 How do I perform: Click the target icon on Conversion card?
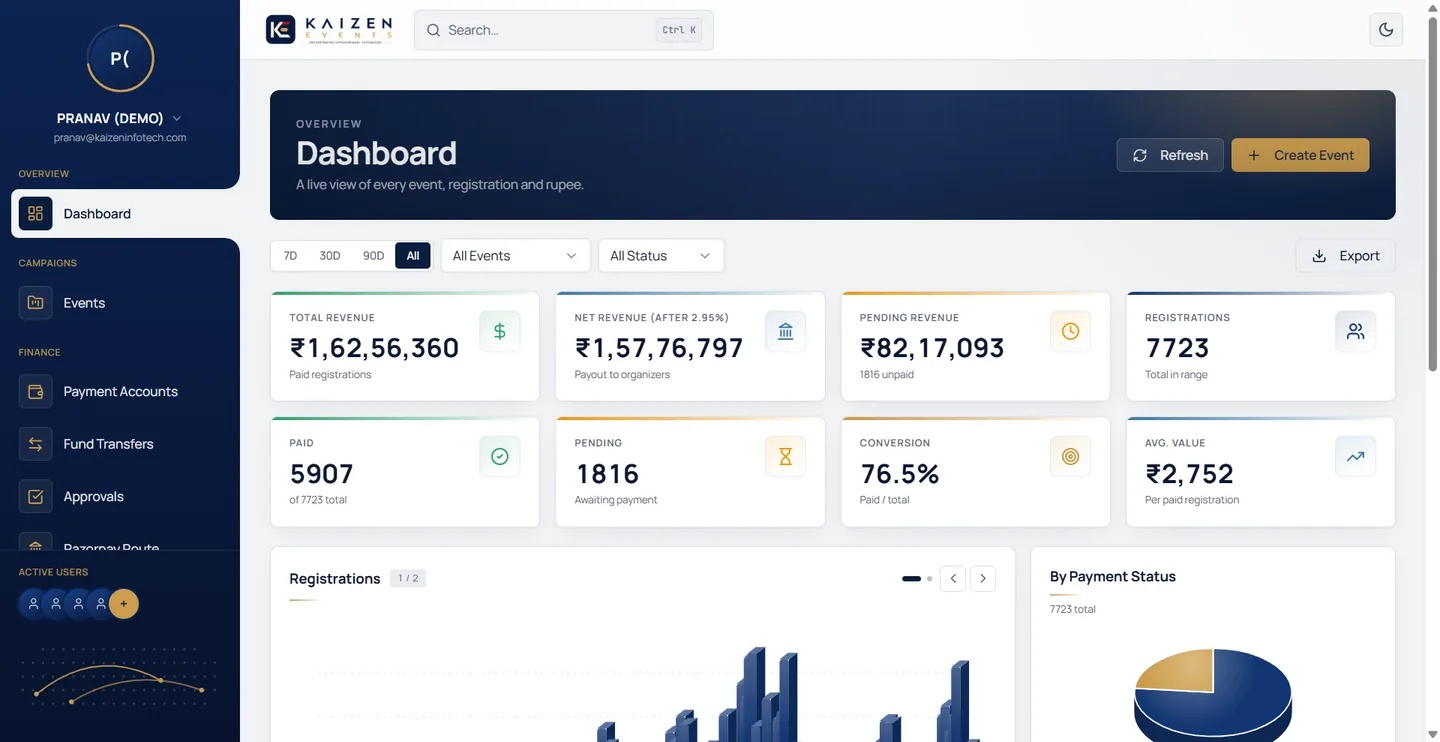click(x=1070, y=456)
